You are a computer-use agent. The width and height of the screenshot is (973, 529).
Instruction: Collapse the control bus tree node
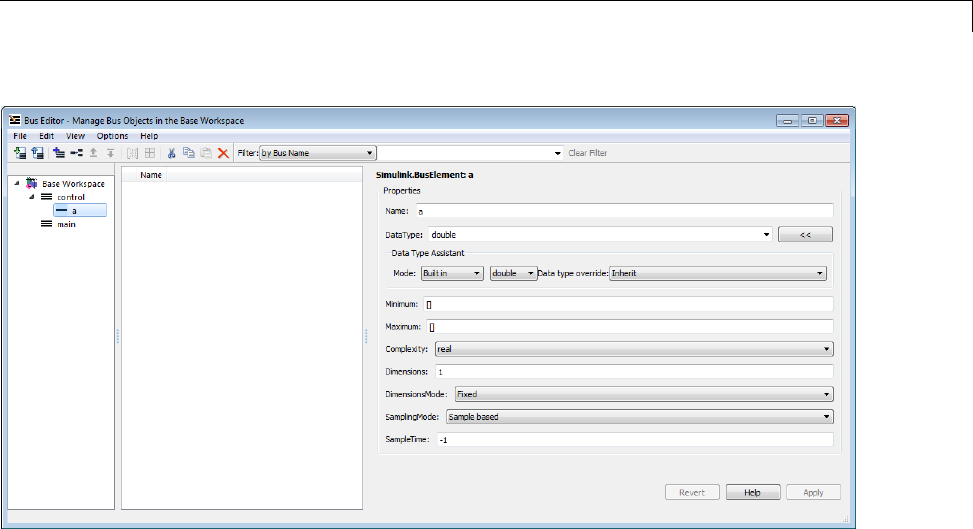tap(32, 197)
